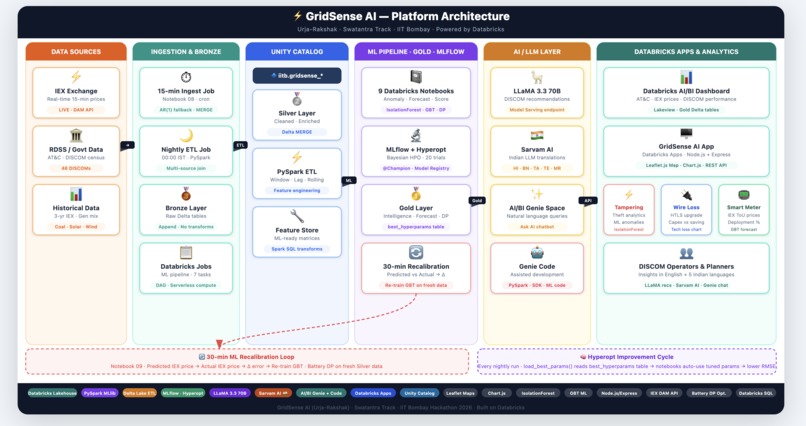The height and width of the screenshot is (426, 806).
Task: Click the Smart Meter device icon
Action: click(744, 195)
